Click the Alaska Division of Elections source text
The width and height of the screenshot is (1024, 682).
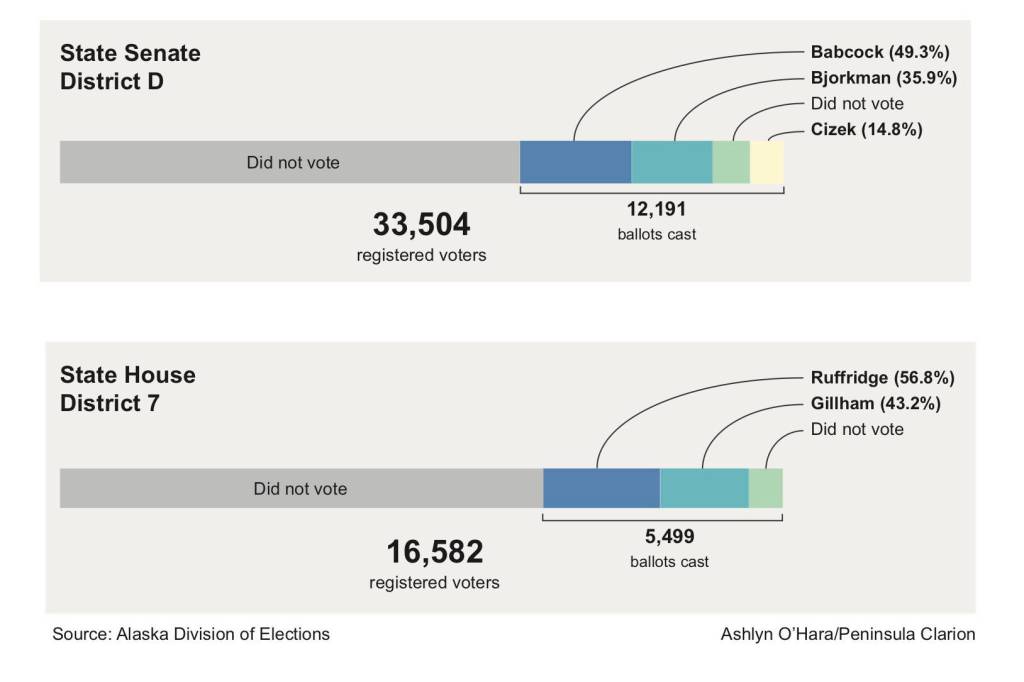(191, 634)
